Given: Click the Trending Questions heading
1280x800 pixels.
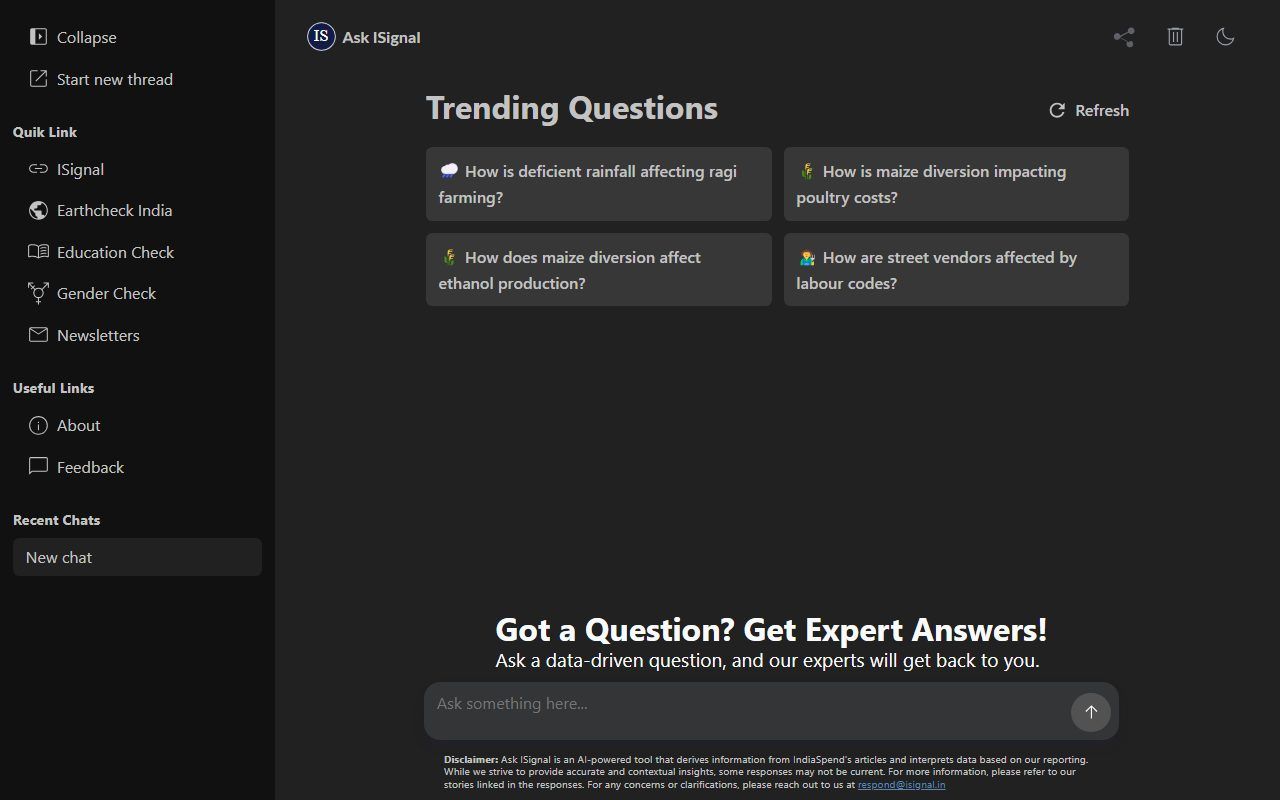Looking at the screenshot, I should coord(572,108).
